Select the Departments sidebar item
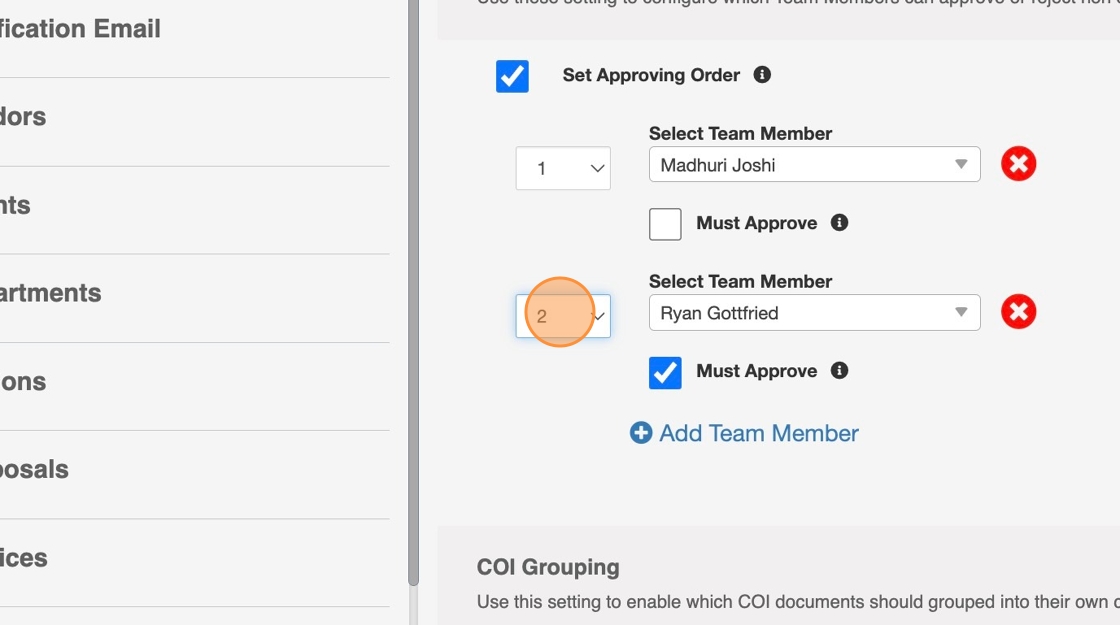This screenshot has height=625, width=1120. [50, 293]
